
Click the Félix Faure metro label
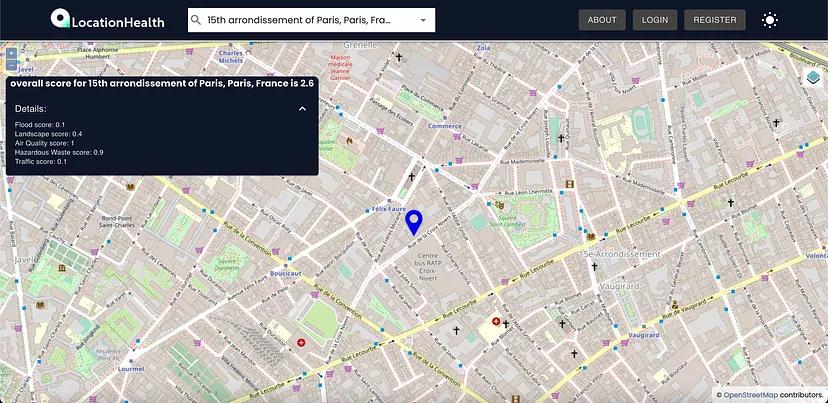389,209
